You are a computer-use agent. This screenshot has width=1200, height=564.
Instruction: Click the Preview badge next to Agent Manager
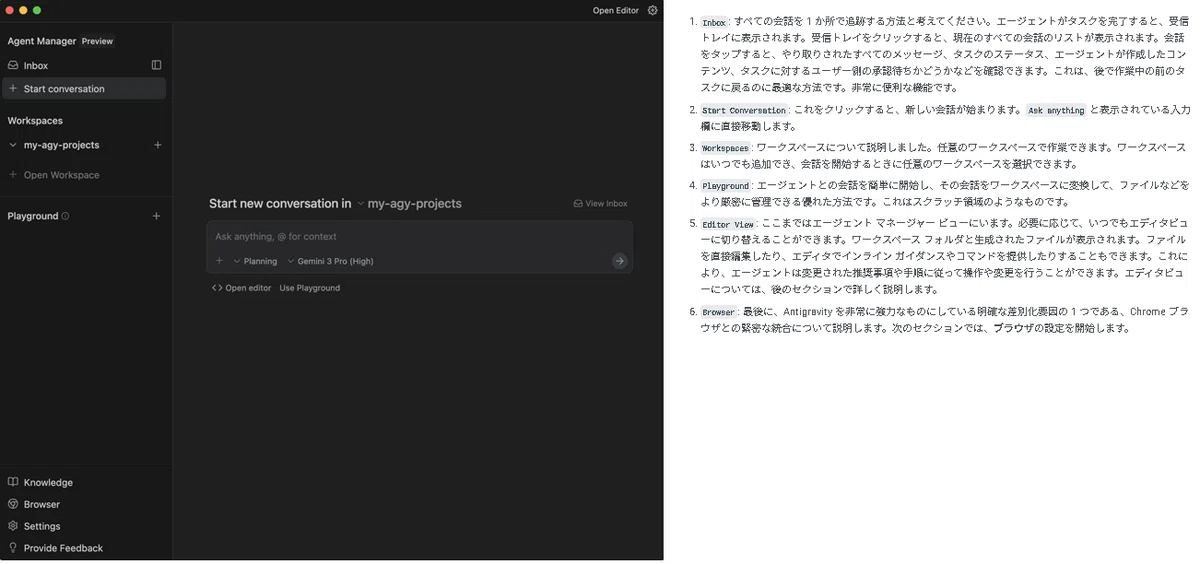click(98, 42)
